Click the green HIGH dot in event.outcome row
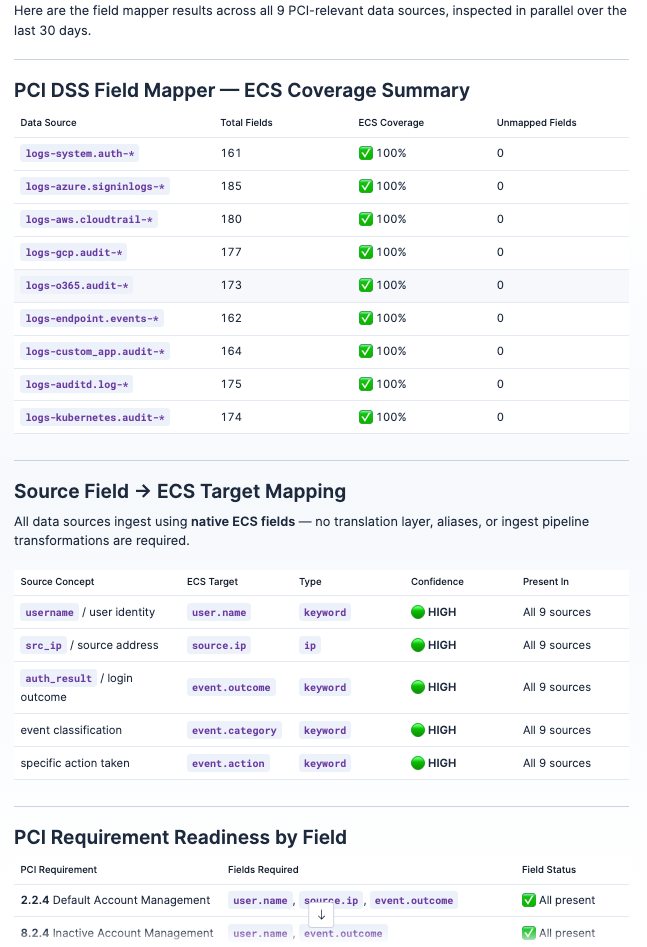This screenshot has width=647, height=947. 417,687
